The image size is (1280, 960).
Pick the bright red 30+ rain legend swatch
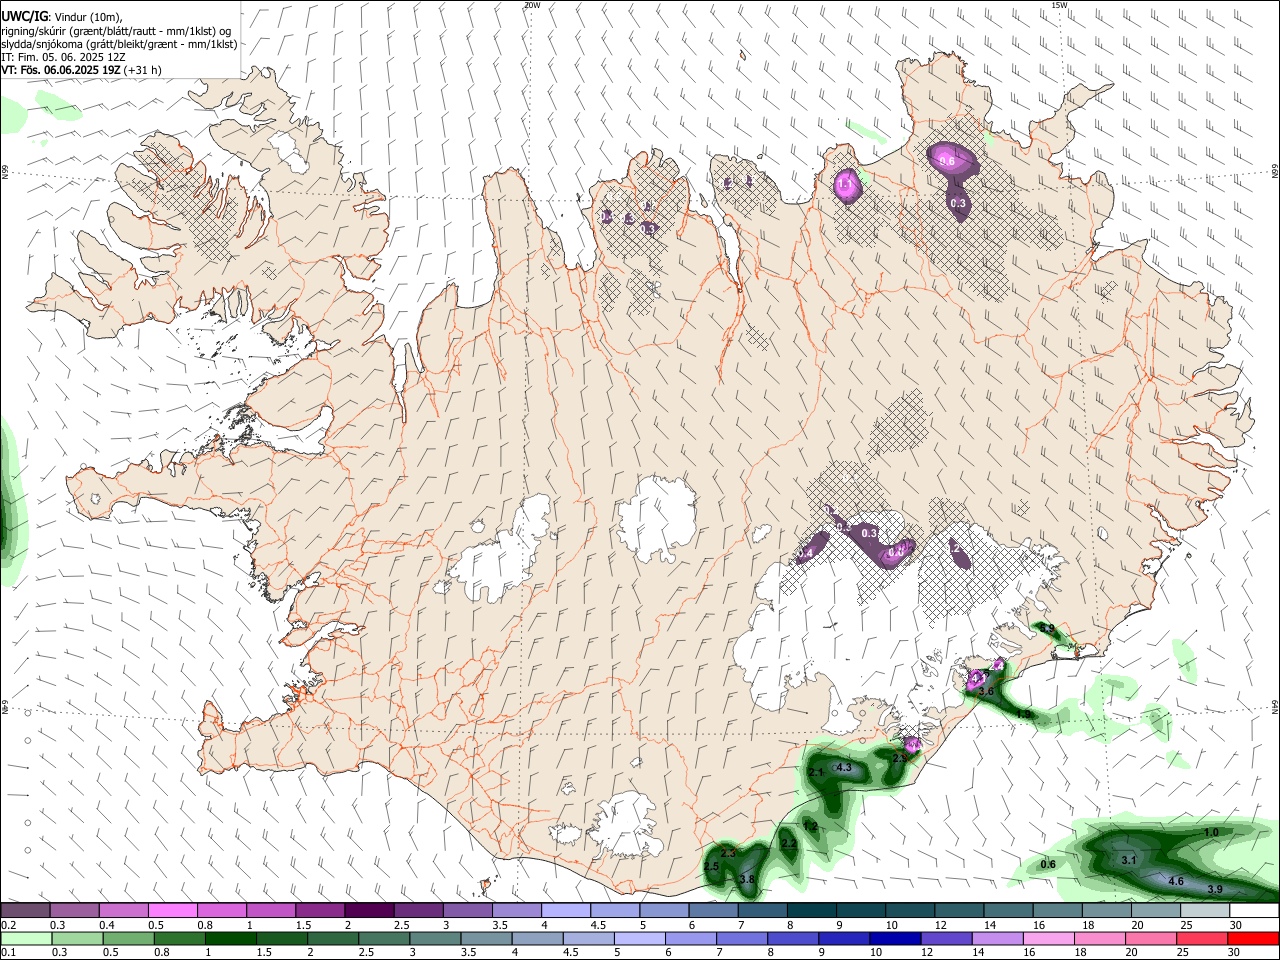pyautogui.click(x=1253, y=938)
